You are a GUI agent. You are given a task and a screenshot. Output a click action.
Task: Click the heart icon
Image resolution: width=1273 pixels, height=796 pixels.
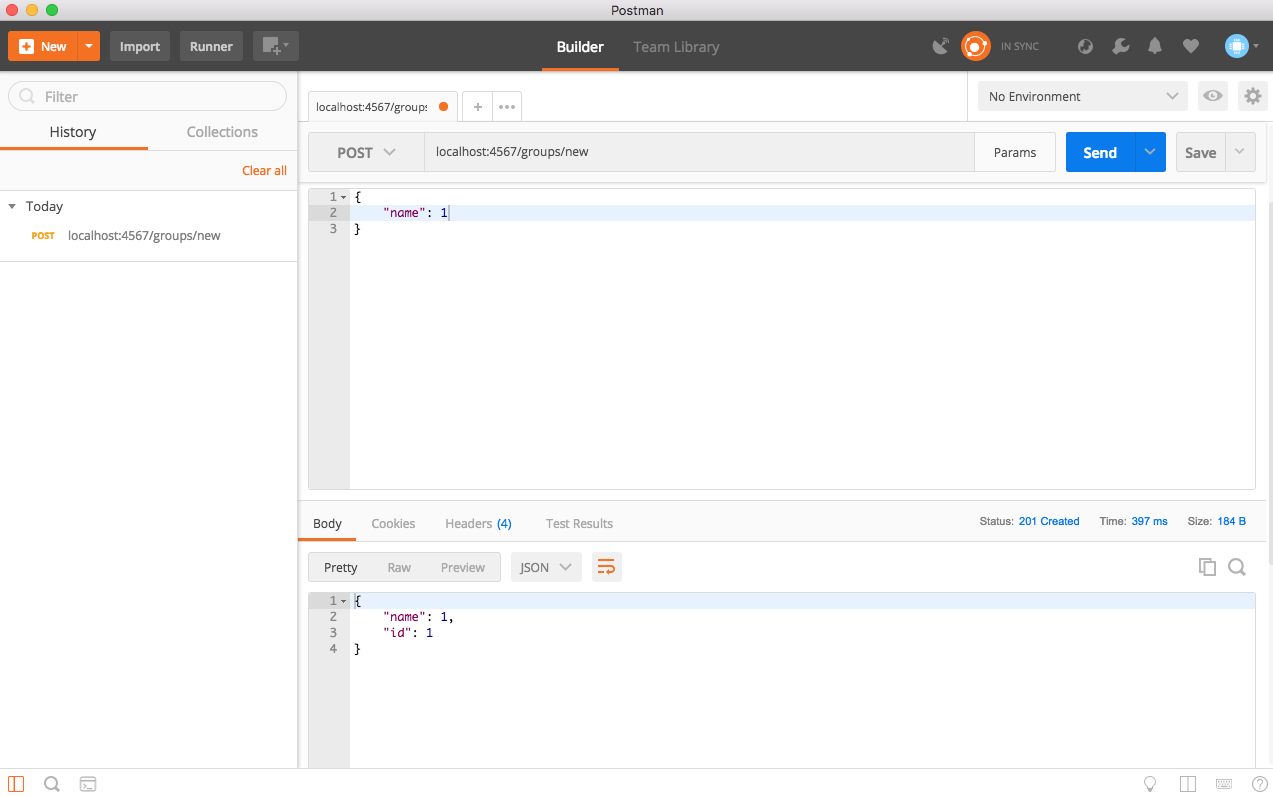[1190, 46]
